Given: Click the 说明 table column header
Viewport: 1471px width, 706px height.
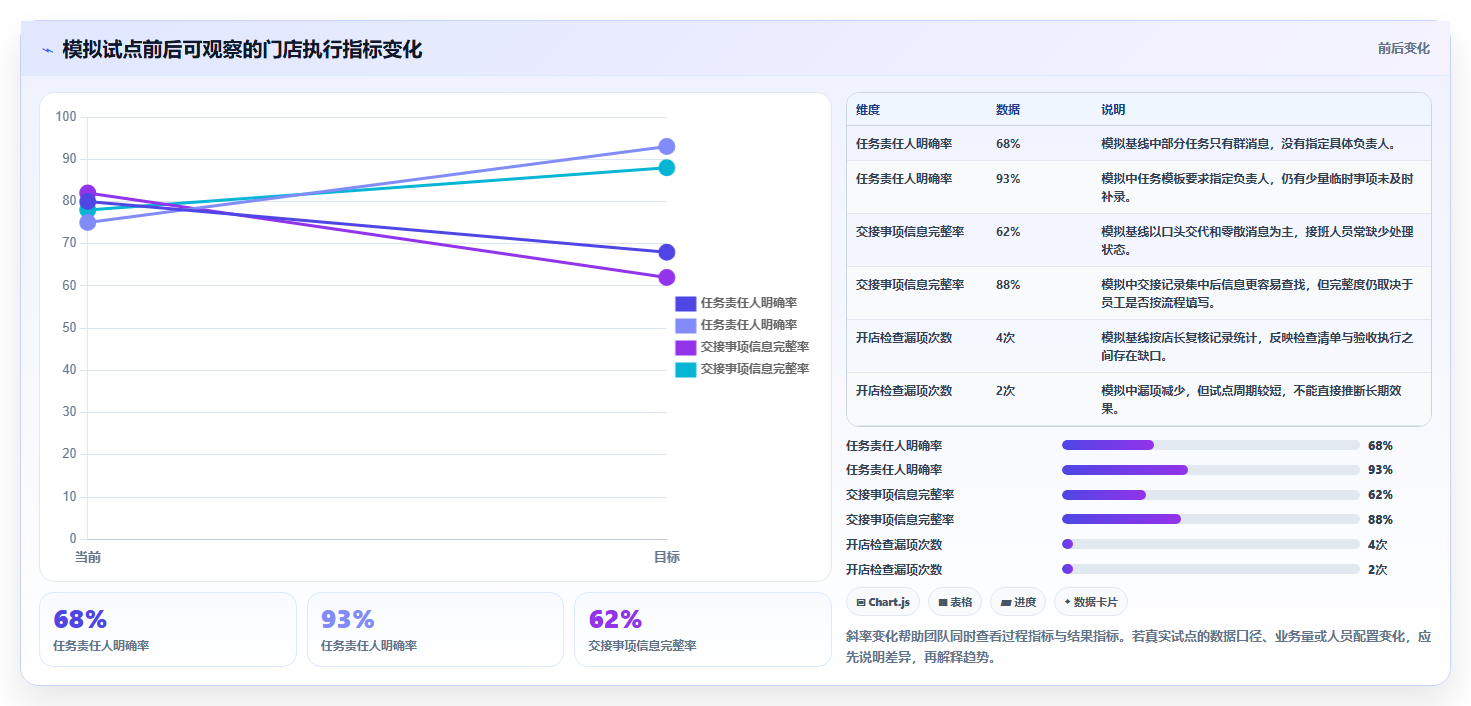Looking at the screenshot, I should 1113,110.
